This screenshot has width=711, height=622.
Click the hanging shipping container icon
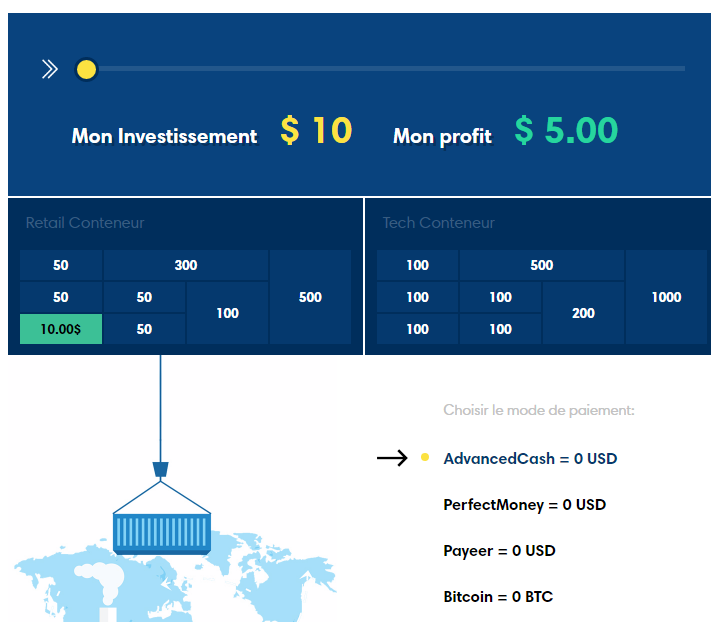click(x=162, y=534)
